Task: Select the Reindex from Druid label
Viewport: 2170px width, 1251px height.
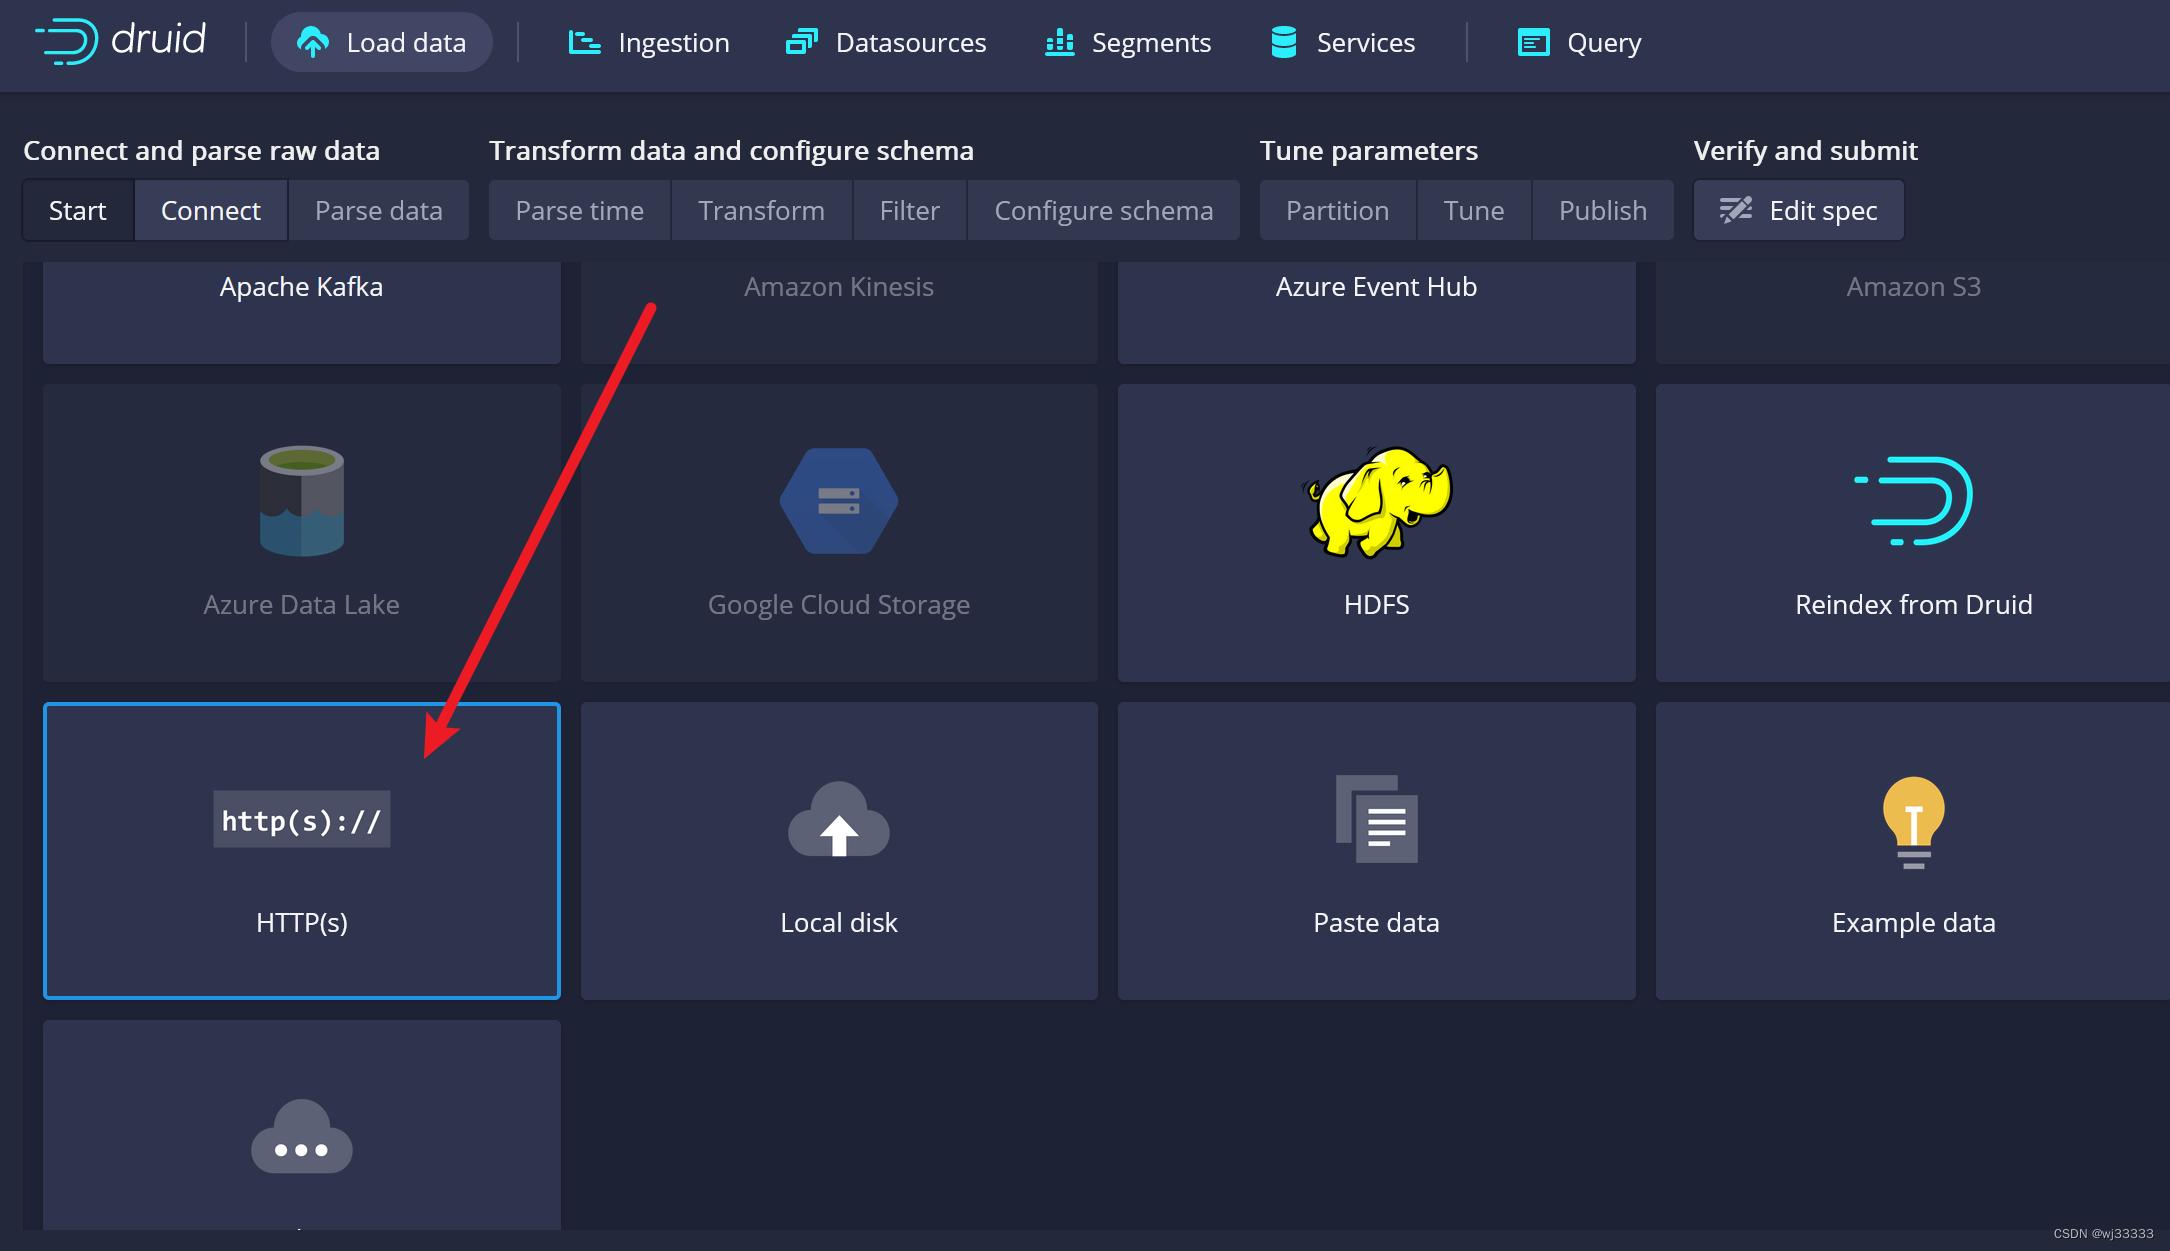Action: pos(1913,605)
